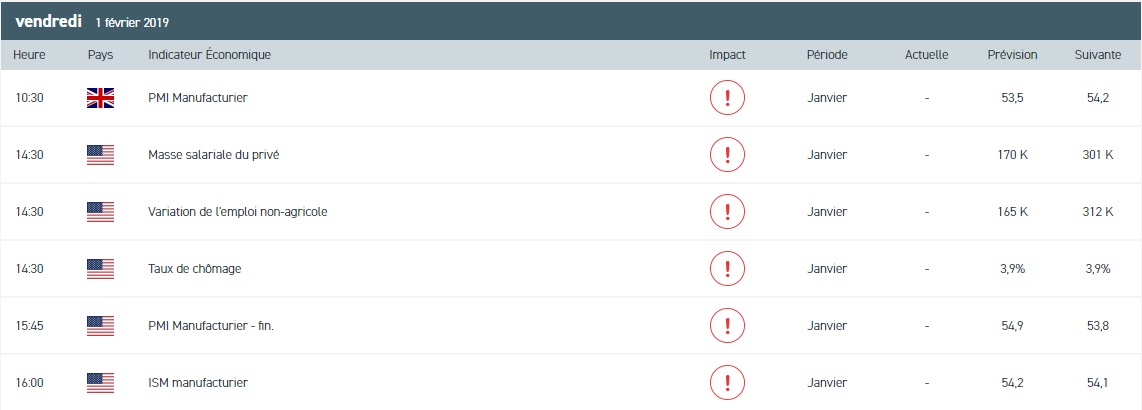Click the high impact icon for PMI Manufacturier 10:30

pos(727,98)
